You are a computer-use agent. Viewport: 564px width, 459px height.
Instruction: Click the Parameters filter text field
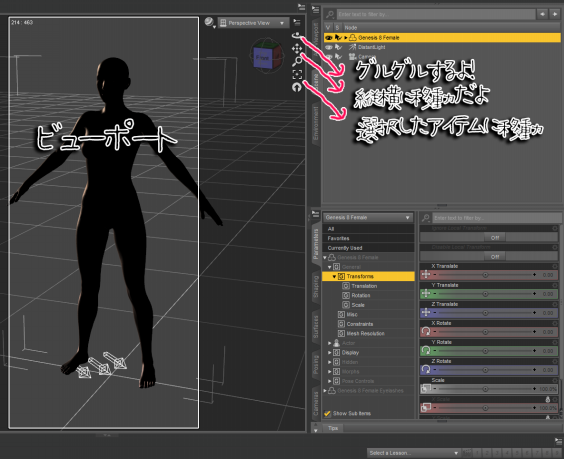click(496, 218)
